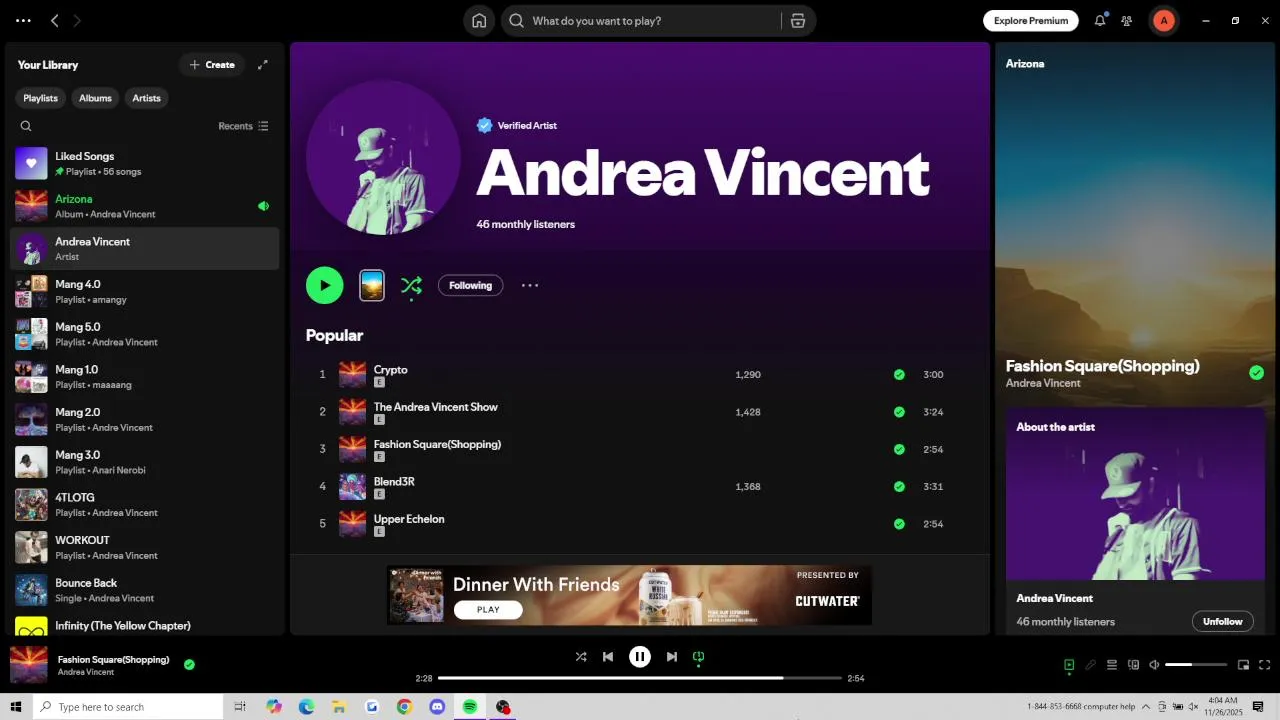1280x720 pixels.
Task: Open the Browse icon in search bar
Action: (797, 21)
